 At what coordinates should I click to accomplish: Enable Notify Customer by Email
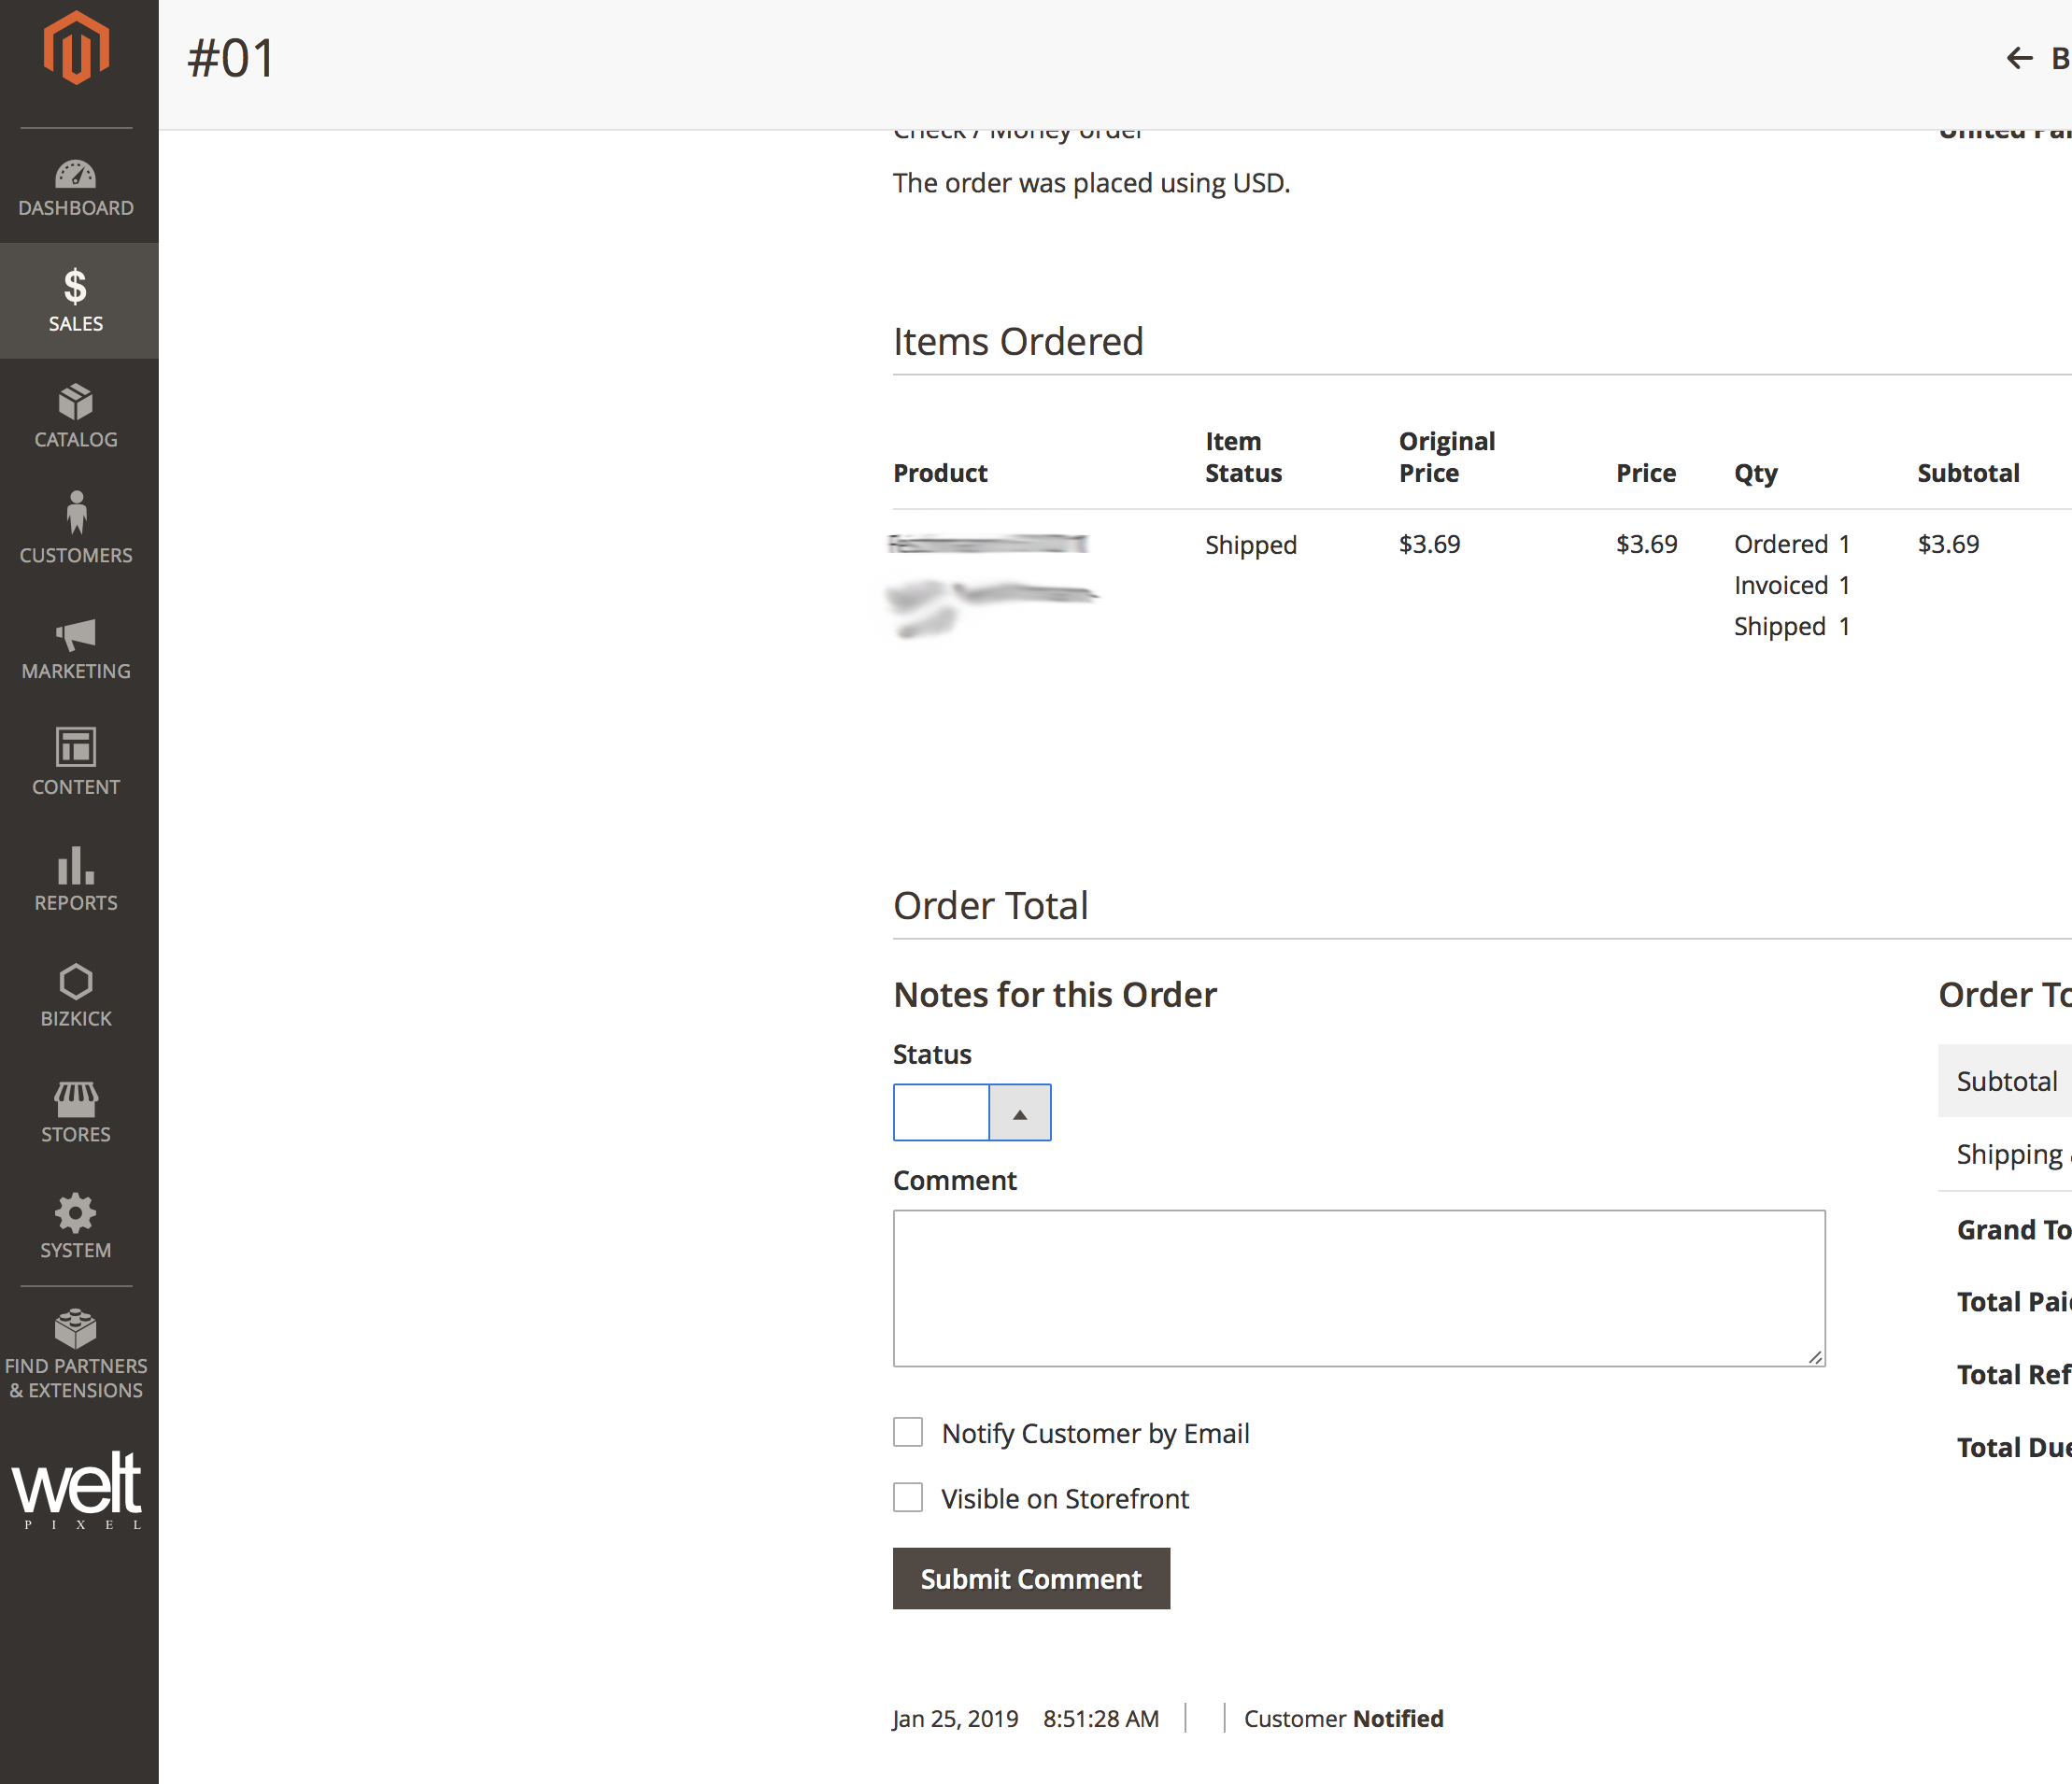(x=908, y=1432)
